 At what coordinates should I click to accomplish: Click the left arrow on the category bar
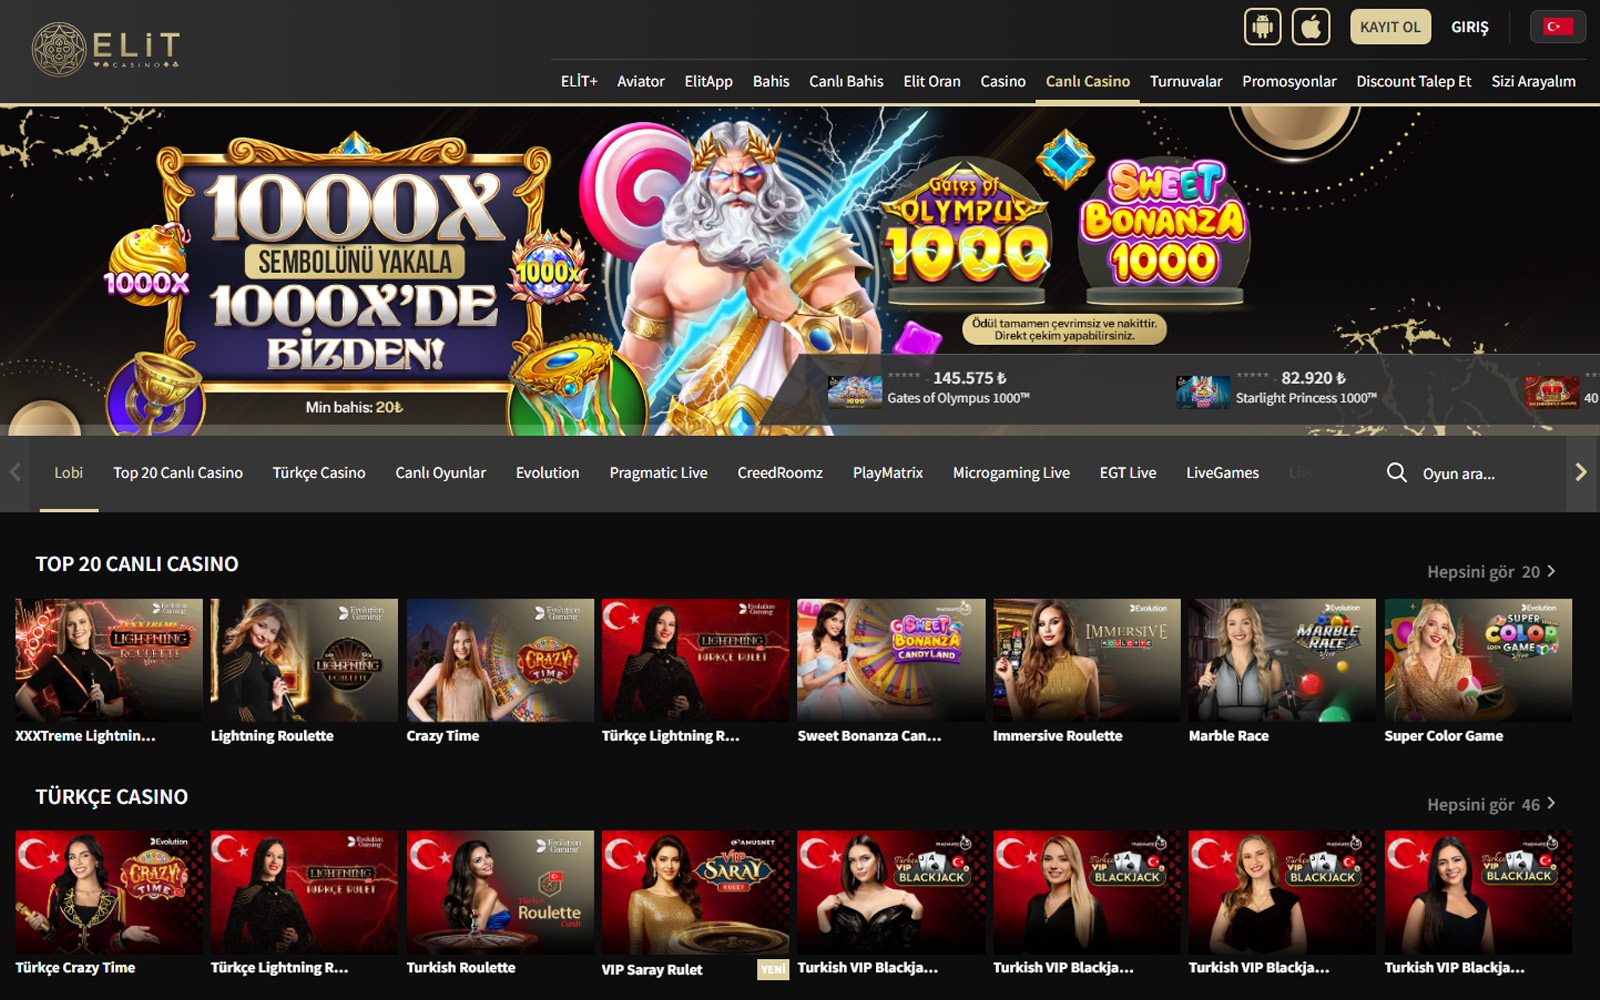pos(14,472)
